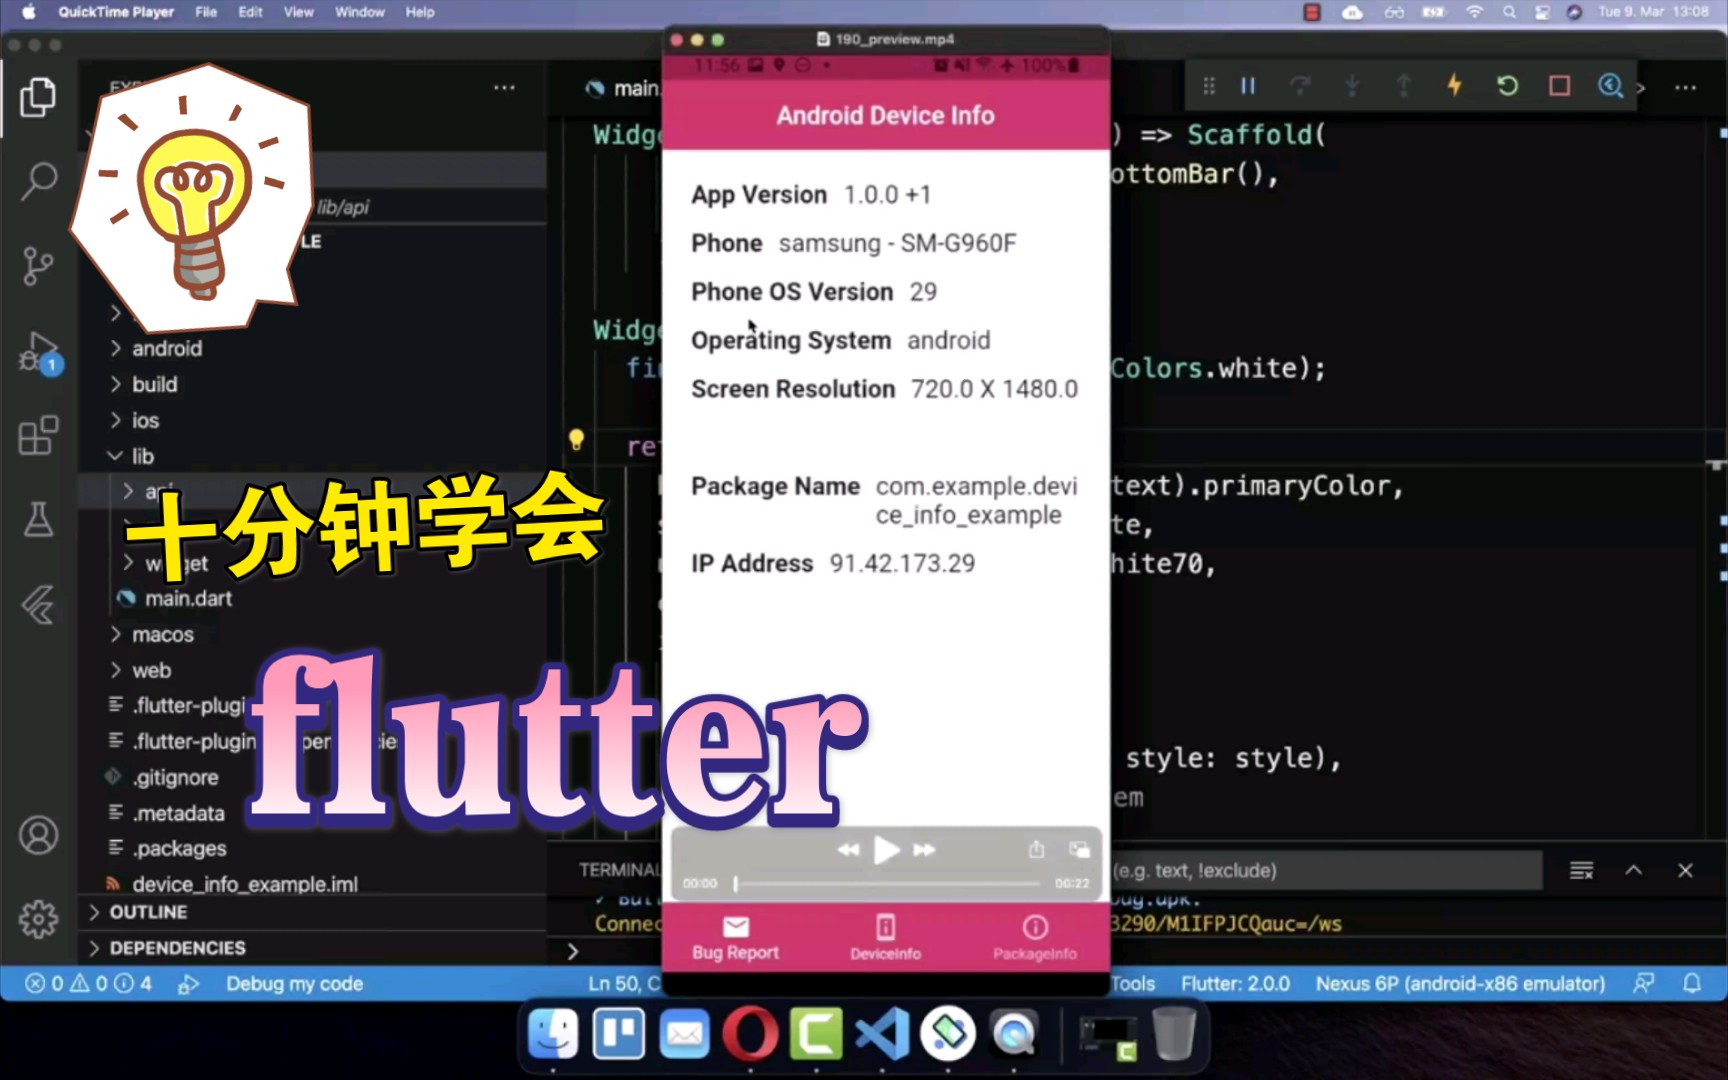Open the Search view in activity bar
This screenshot has height=1080, width=1728.
[38, 181]
